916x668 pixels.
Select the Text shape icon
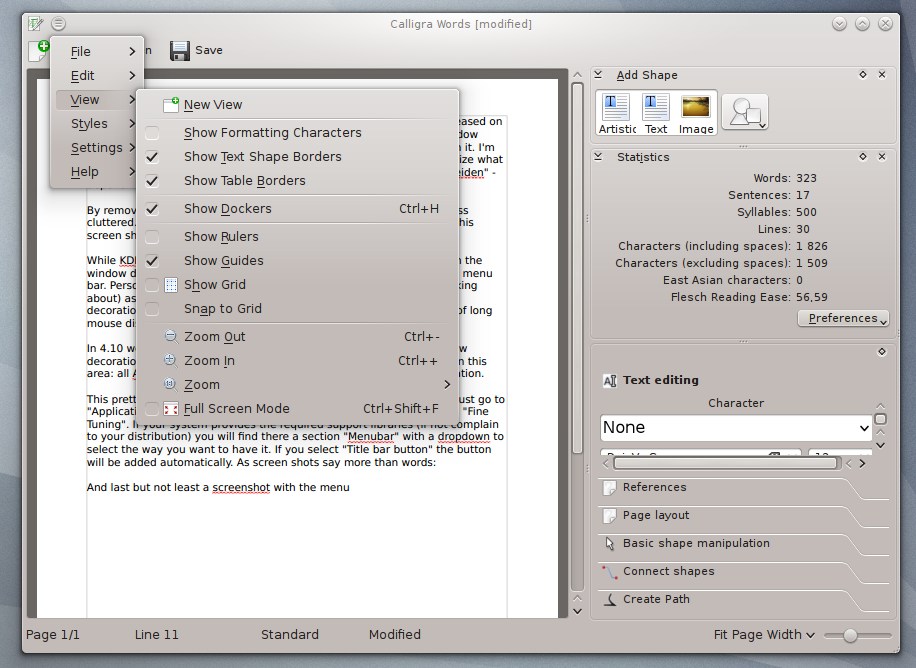[655, 108]
